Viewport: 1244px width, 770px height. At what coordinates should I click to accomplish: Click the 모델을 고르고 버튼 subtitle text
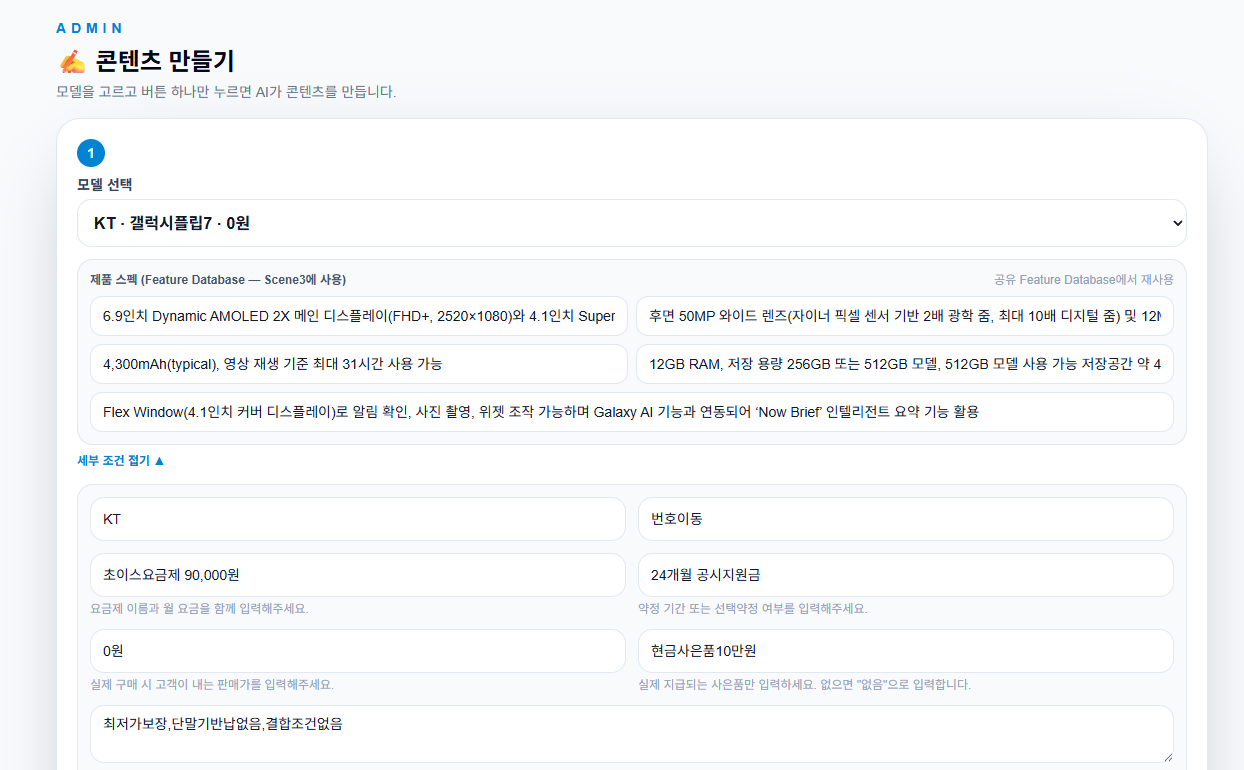point(227,92)
